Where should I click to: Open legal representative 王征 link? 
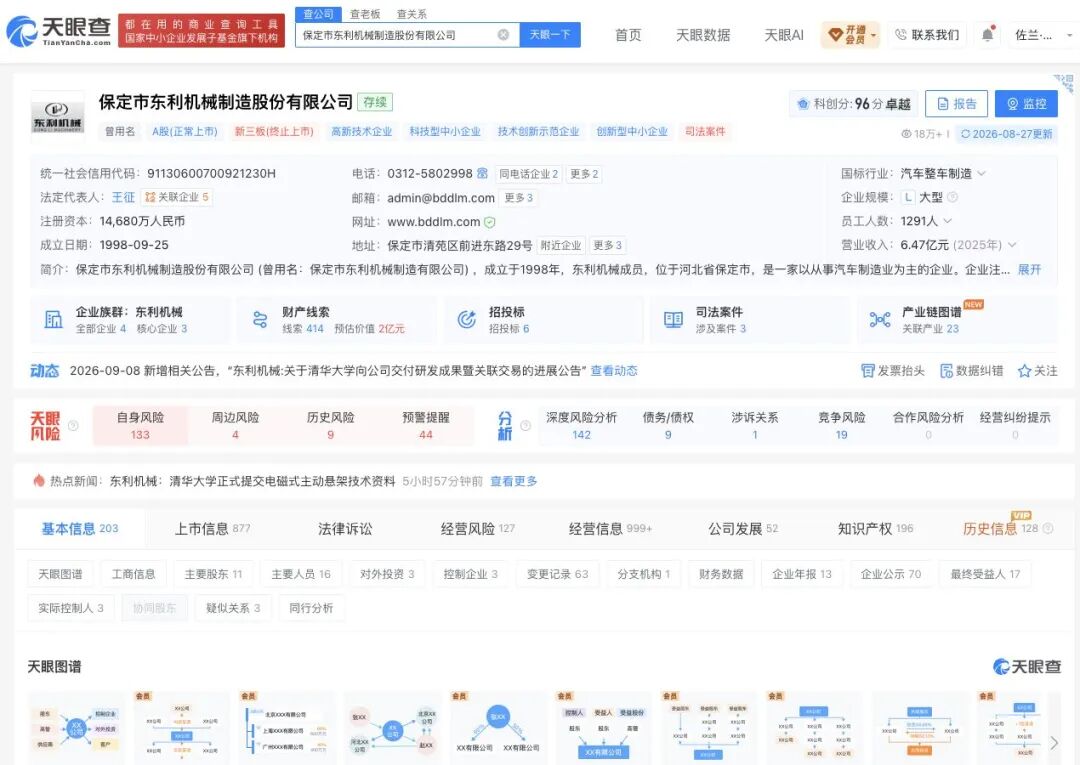pyautogui.click(x=123, y=198)
